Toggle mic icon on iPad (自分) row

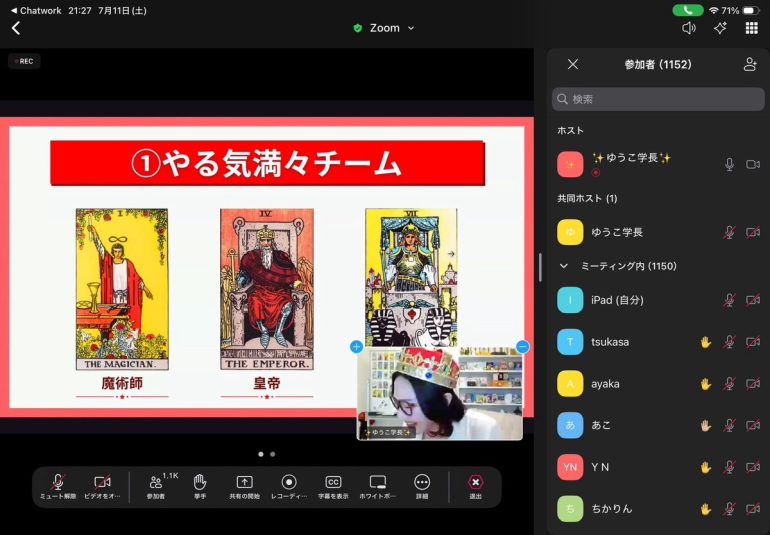[729, 300]
